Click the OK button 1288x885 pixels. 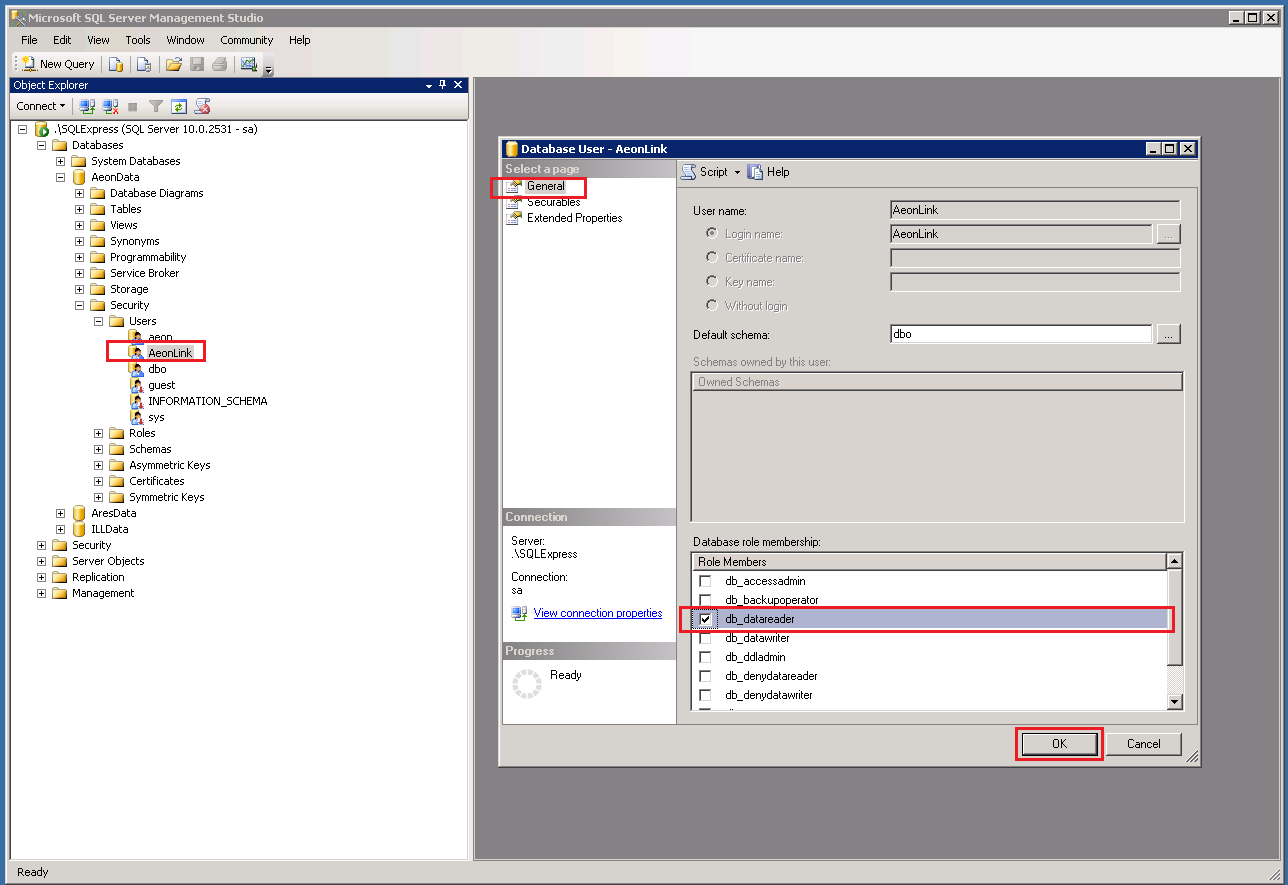point(1058,744)
